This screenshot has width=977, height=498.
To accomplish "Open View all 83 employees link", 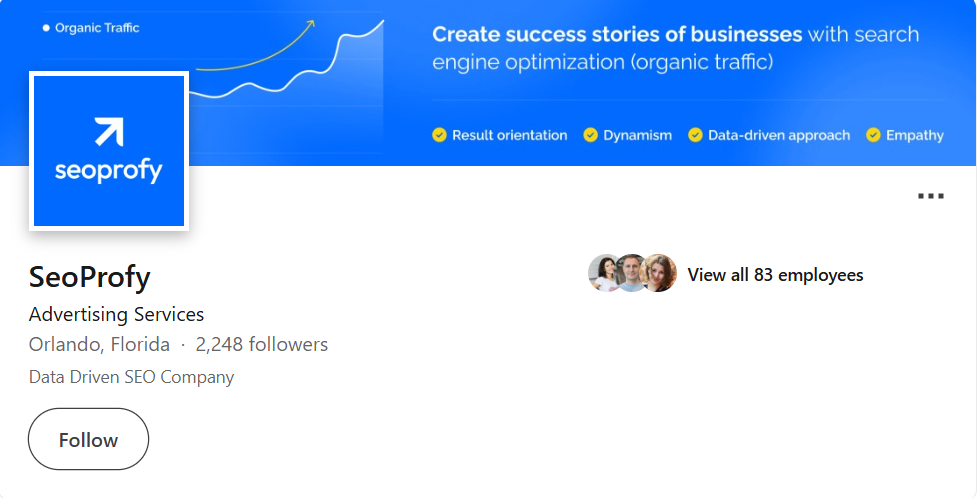I will tap(775, 275).
